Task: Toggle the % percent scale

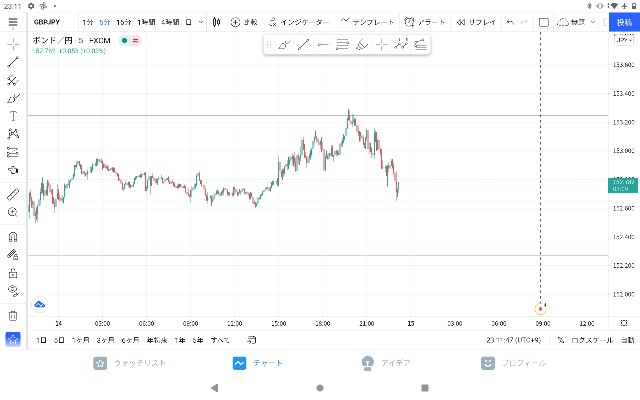Action: (561, 340)
